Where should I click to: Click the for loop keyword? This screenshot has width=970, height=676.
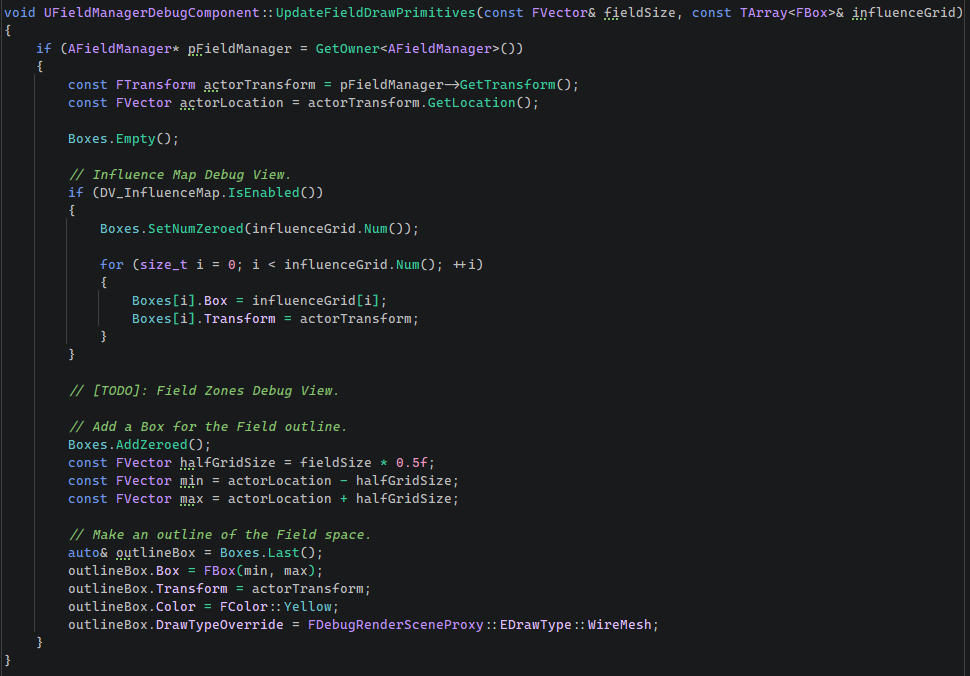(115, 264)
